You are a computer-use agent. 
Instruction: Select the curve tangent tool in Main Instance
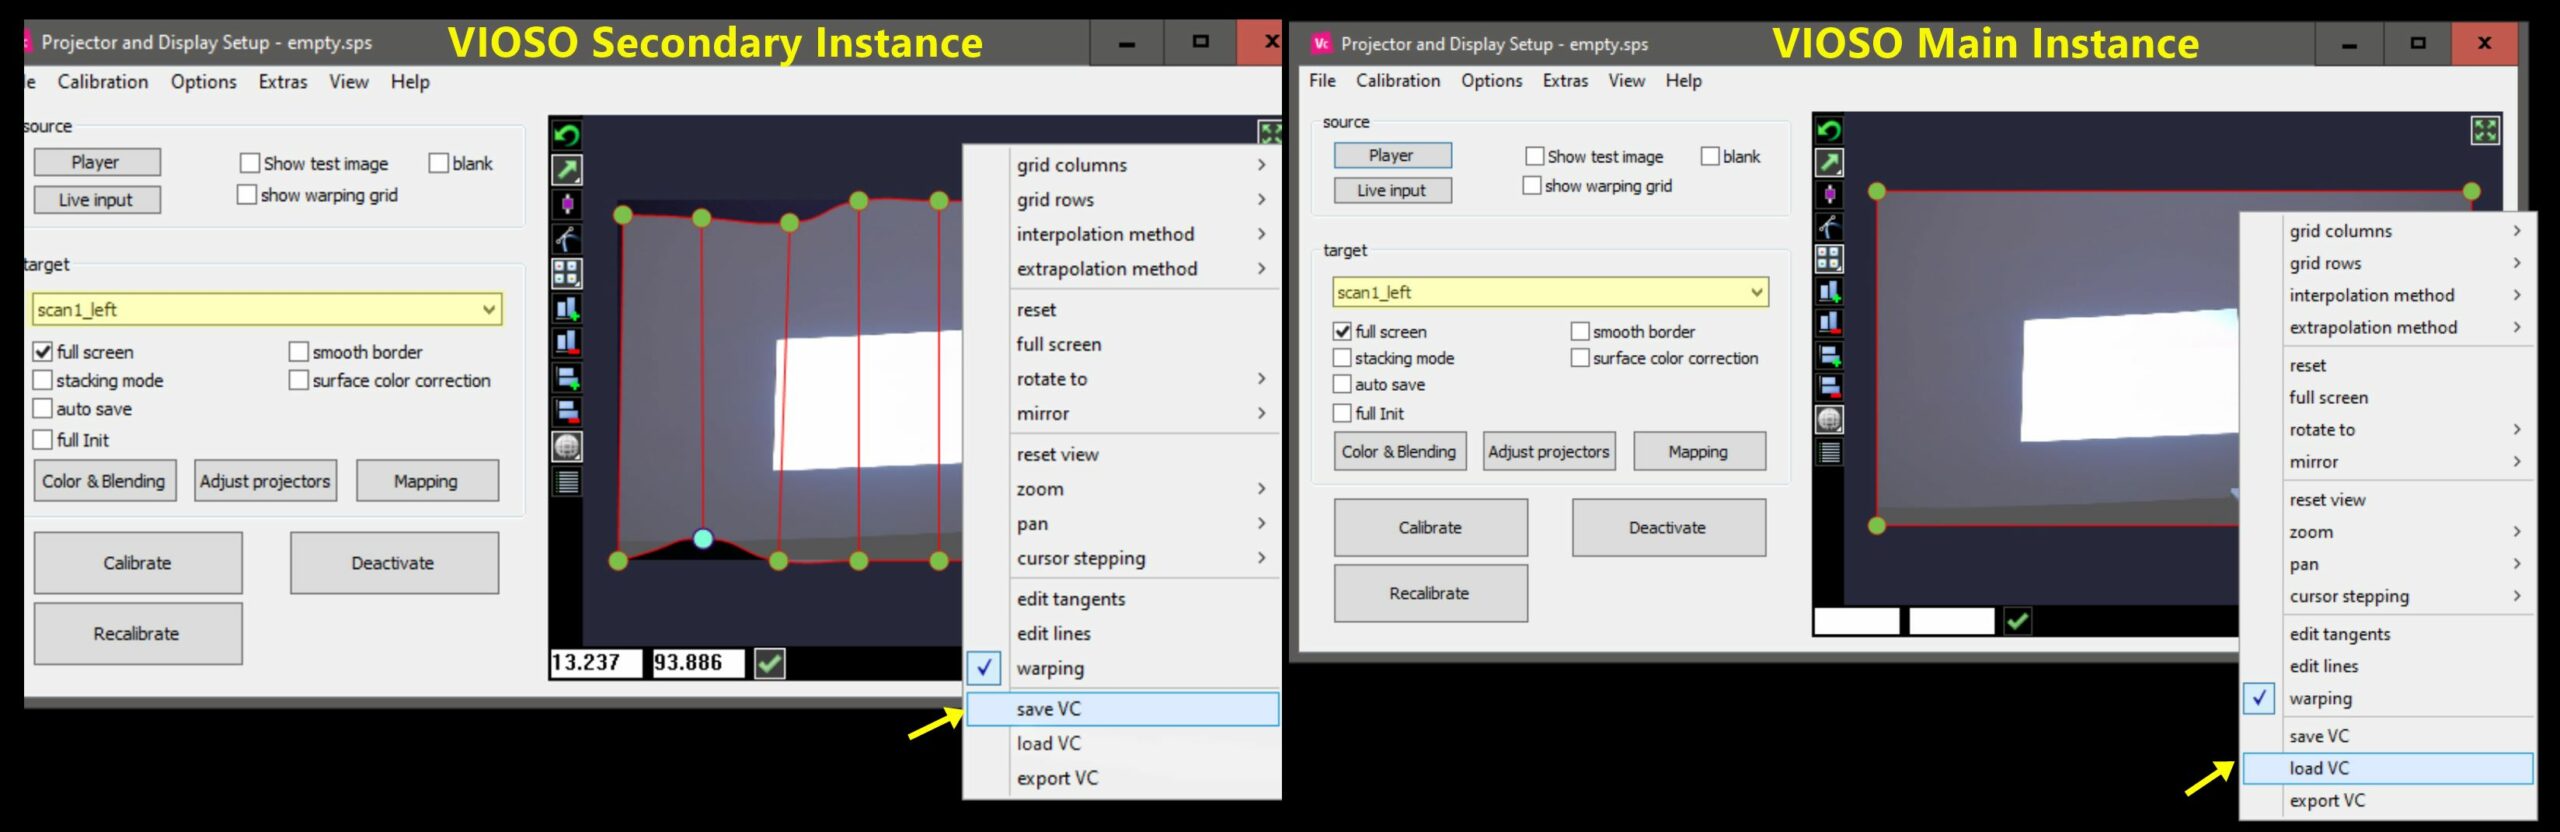(x=1829, y=226)
